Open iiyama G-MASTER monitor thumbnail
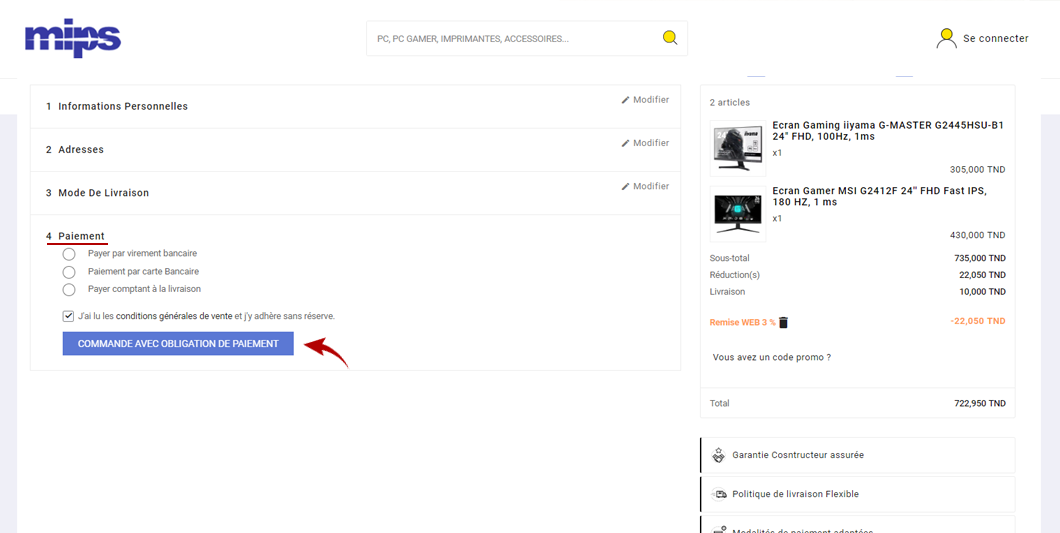This screenshot has height=533, width=1060. point(738,148)
